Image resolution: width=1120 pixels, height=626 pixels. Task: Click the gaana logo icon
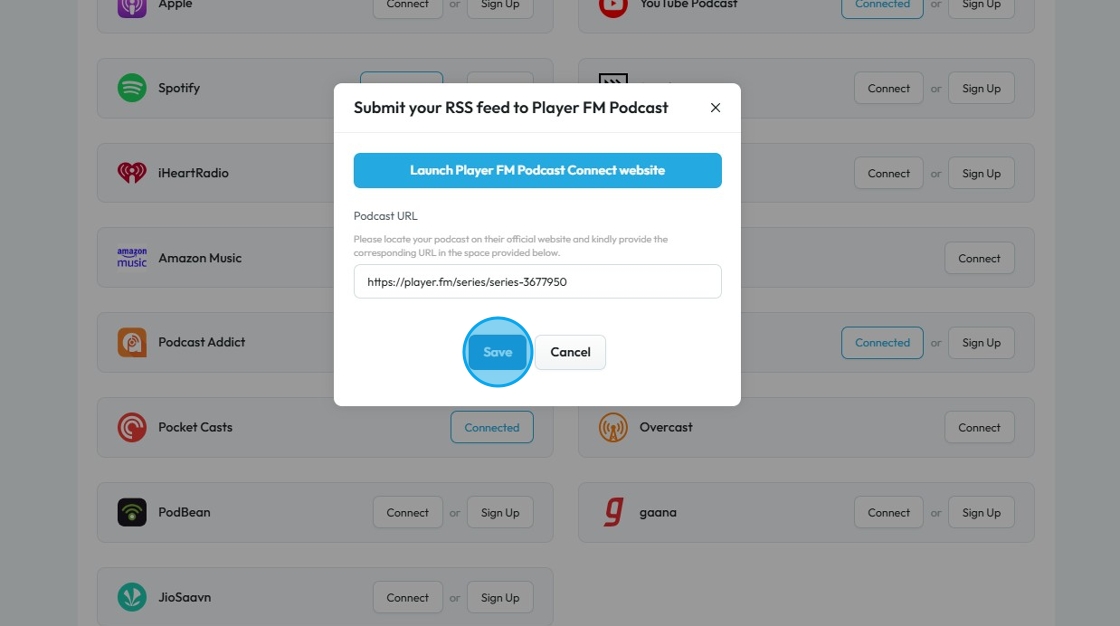tap(613, 512)
